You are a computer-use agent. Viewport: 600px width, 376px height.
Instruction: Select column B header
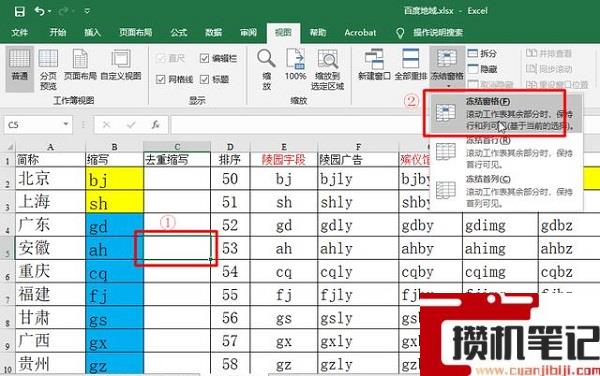tap(114, 147)
